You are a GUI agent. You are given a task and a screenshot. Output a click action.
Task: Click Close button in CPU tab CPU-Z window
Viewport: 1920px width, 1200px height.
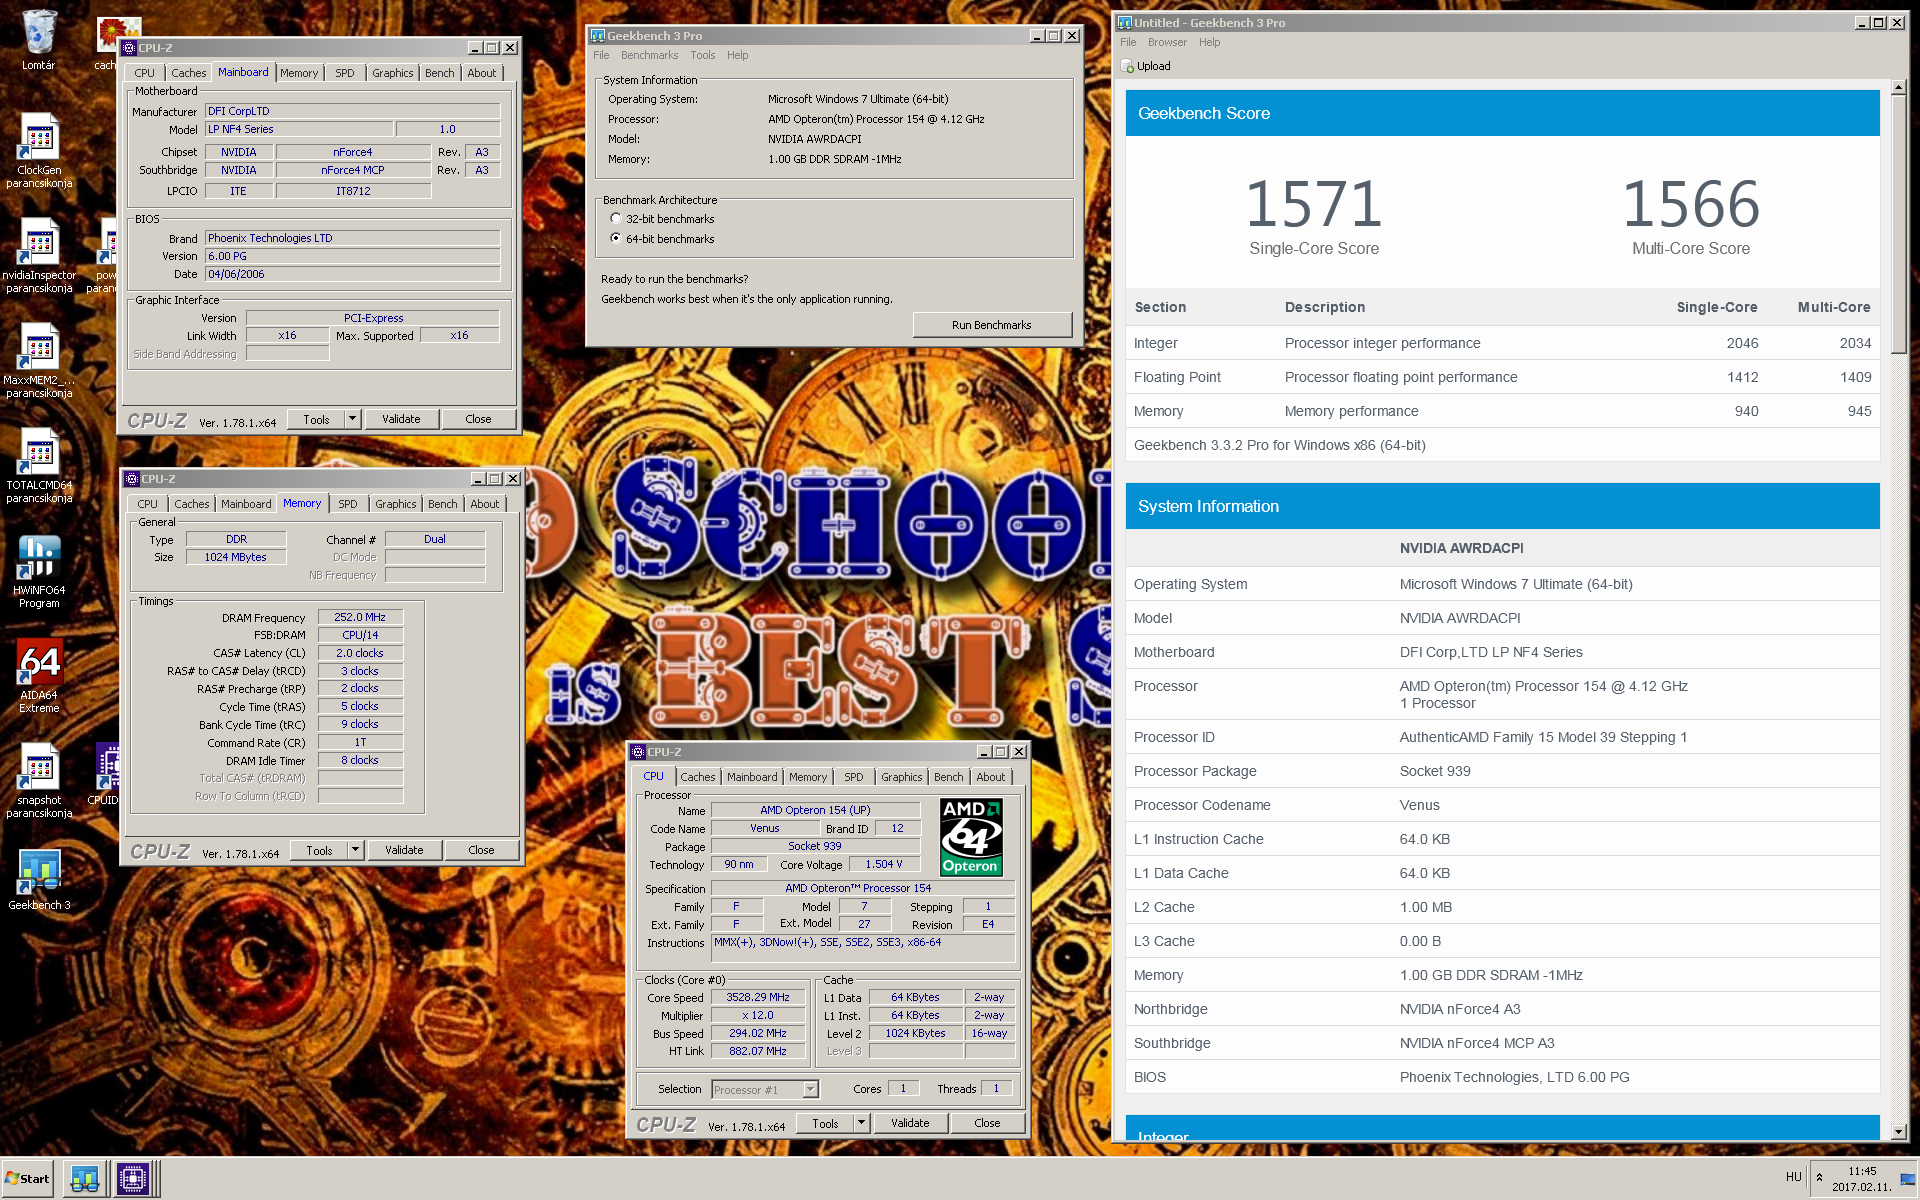pyautogui.click(x=987, y=1123)
